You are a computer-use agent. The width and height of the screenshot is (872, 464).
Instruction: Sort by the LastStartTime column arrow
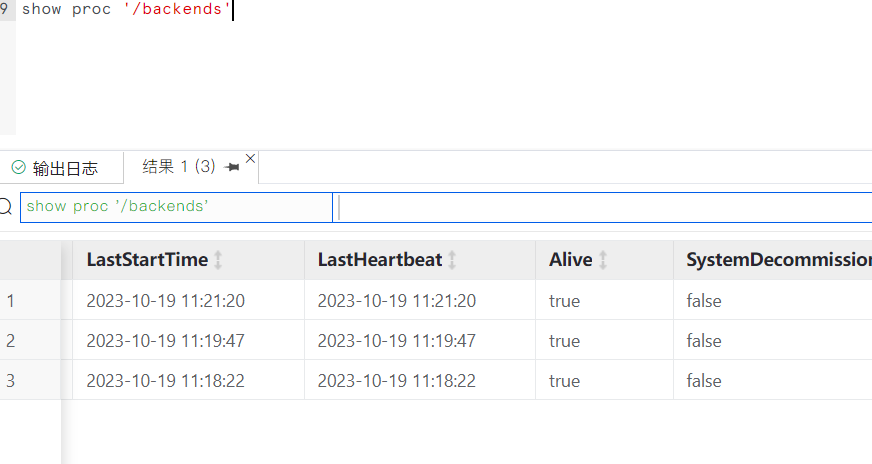219,260
